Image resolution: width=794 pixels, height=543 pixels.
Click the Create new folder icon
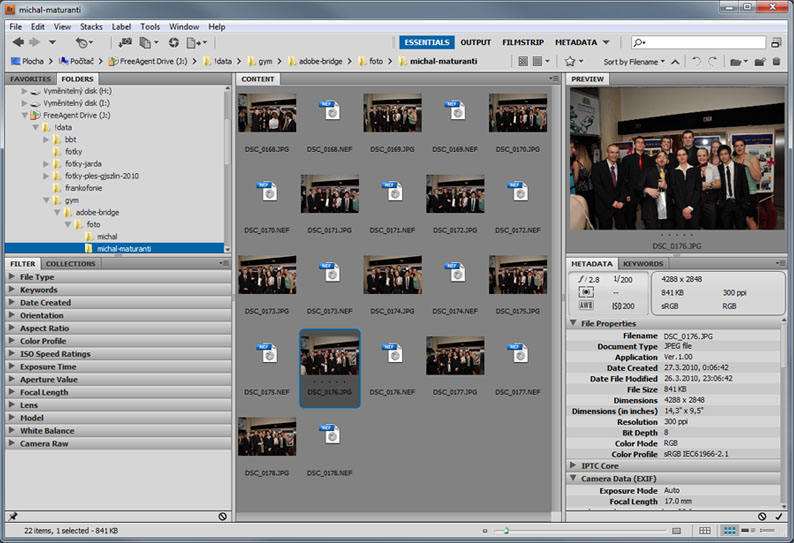coord(759,61)
